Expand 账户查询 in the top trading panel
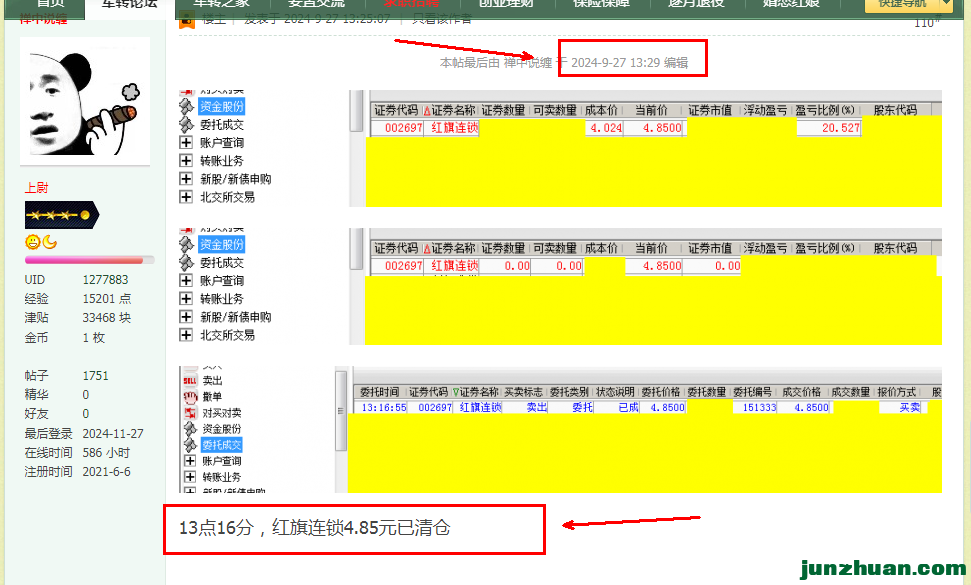The height and width of the screenshot is (585, 971). (186, 142)
